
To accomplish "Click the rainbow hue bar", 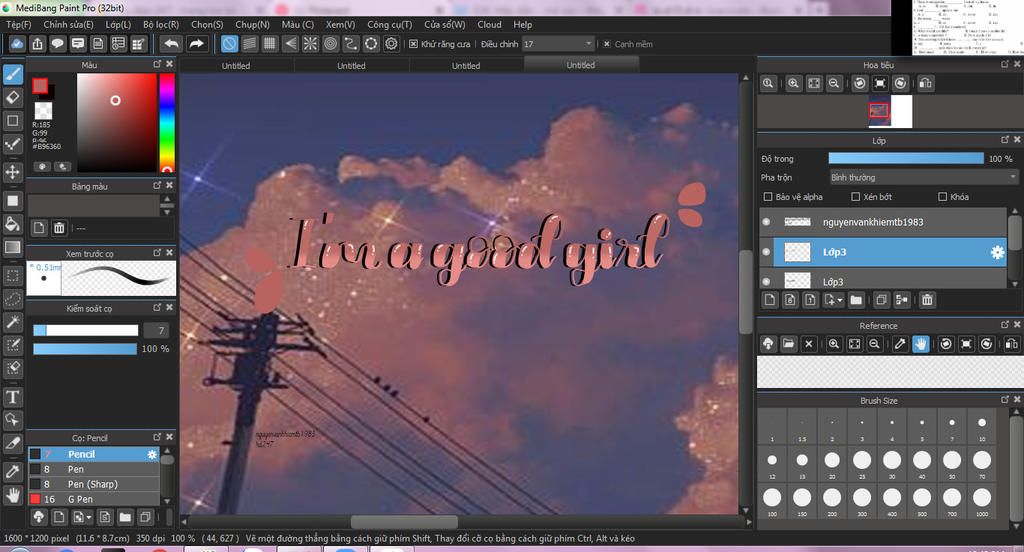I will click(x=167, y=122).
